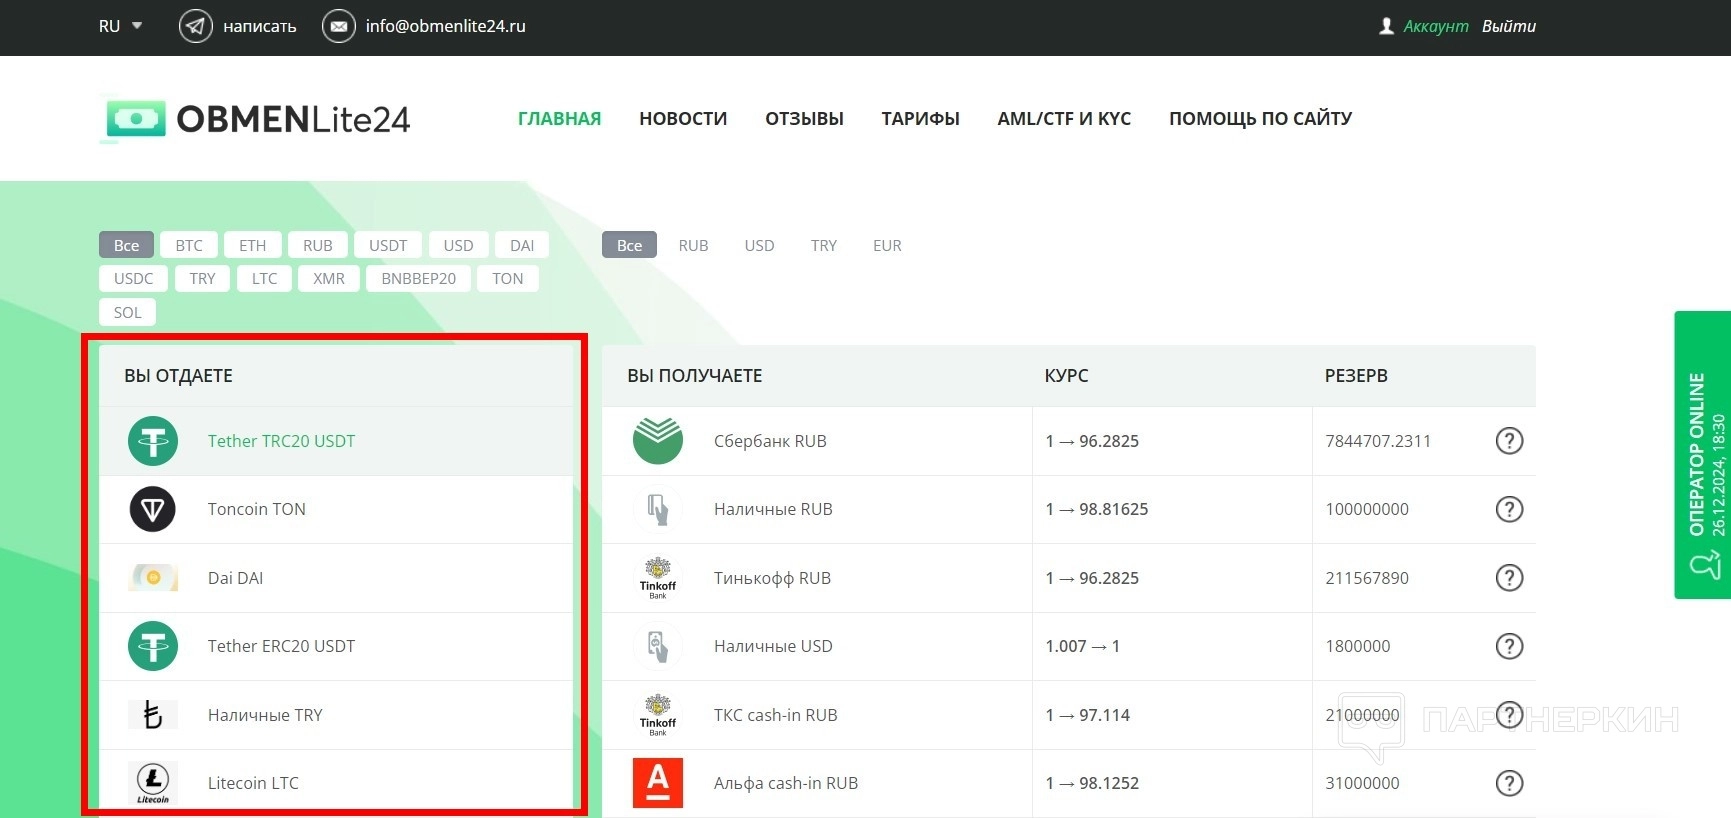Open the RU language dropdown
The height and width of the screenshot is (818, 1731).
click(120, 26)
